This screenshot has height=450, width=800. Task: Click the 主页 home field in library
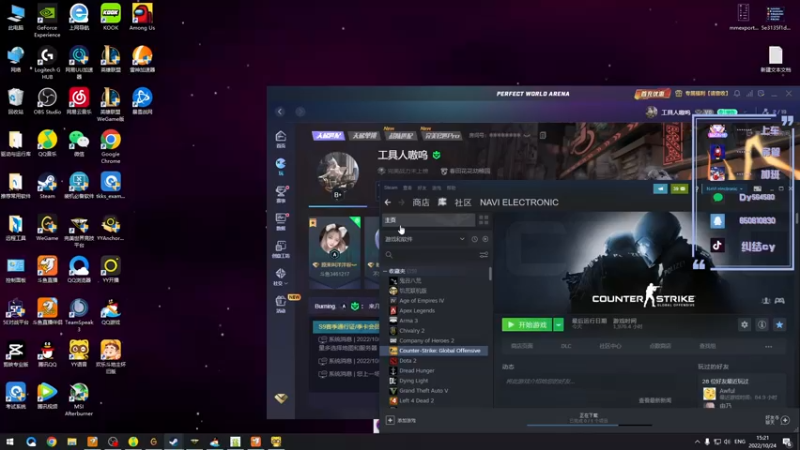429,220
